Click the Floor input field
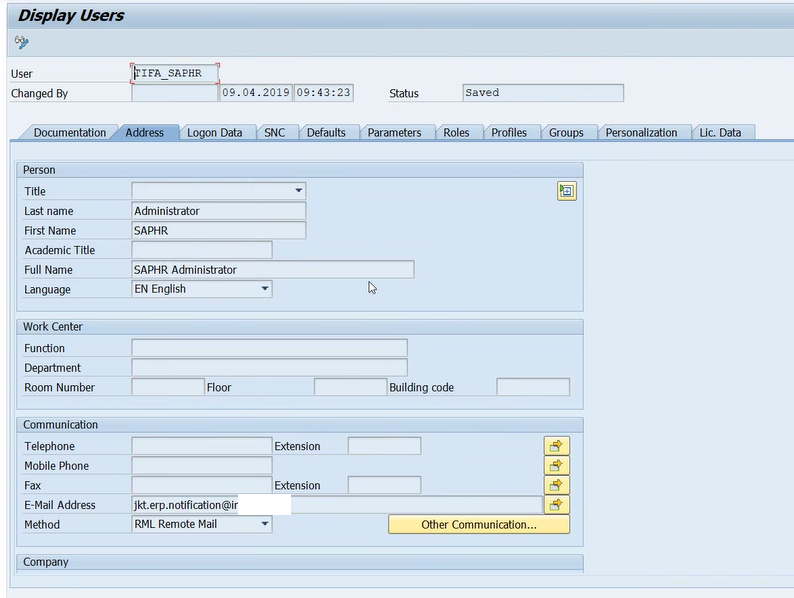794x598 pixels. click(x=350, y=387)
